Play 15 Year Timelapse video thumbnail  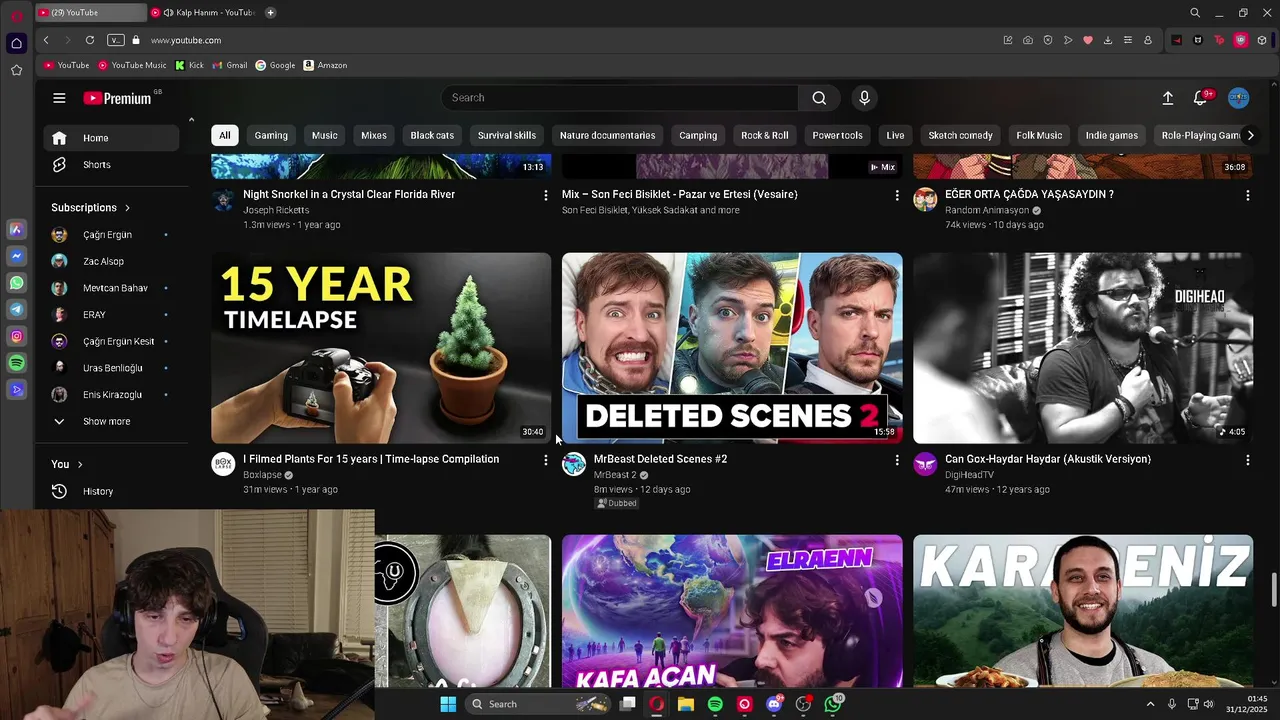point(381,348)
